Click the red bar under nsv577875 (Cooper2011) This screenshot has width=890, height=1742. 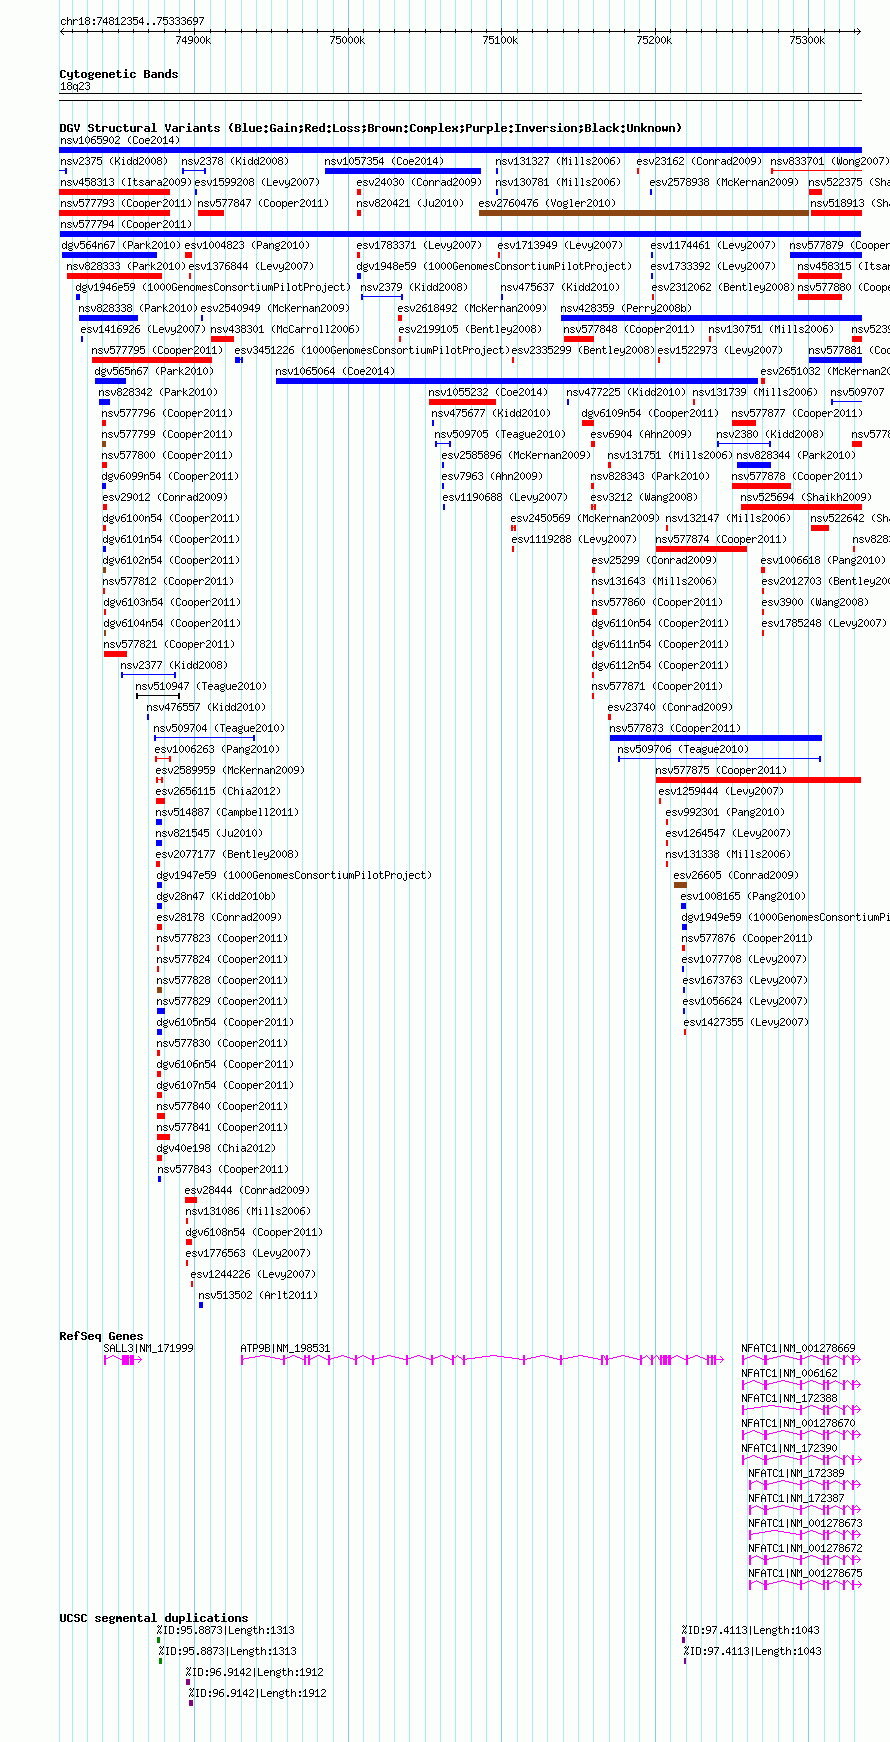(x=758, y=780)
